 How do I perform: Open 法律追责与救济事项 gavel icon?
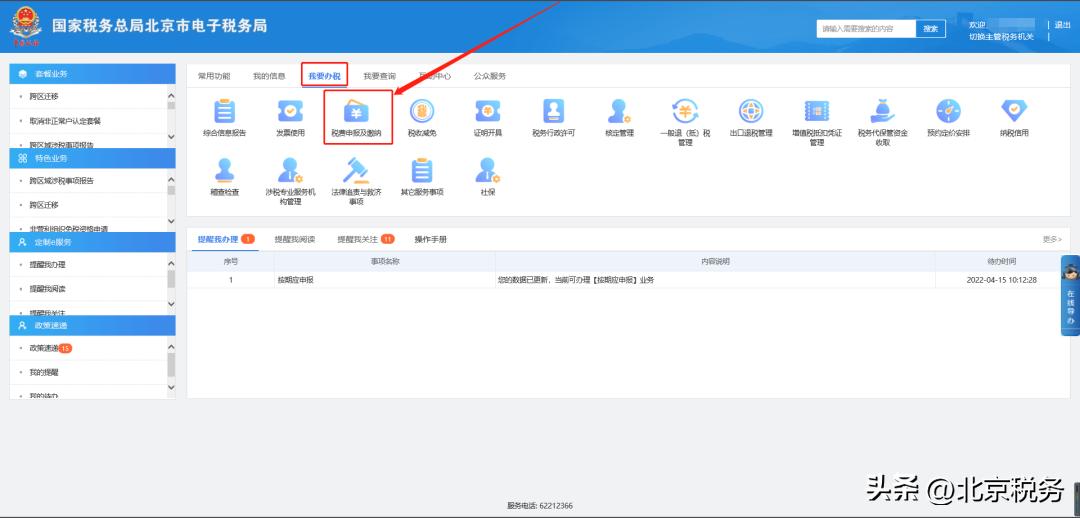point(356,170)
